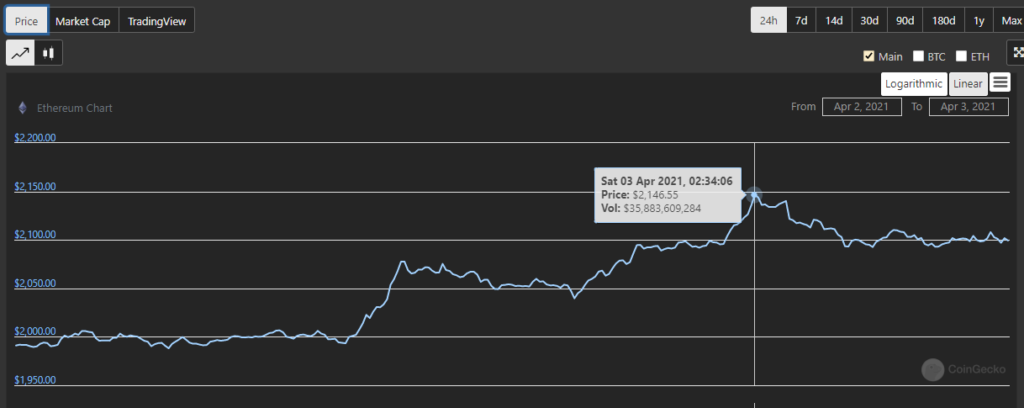The height and width of the screenshot is (408, 1024).
Task: Click the From date field
Action: click(x=862, y=107)
